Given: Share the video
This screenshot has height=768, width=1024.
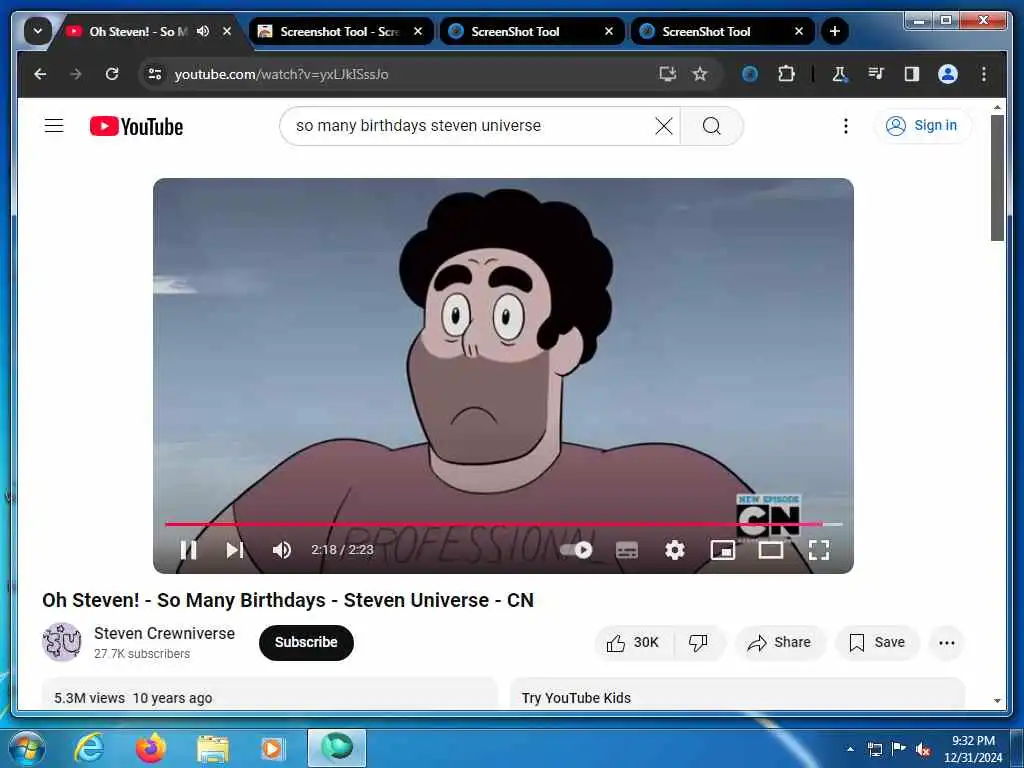Looking at the screenshot, I should click(x=780, y=643).
